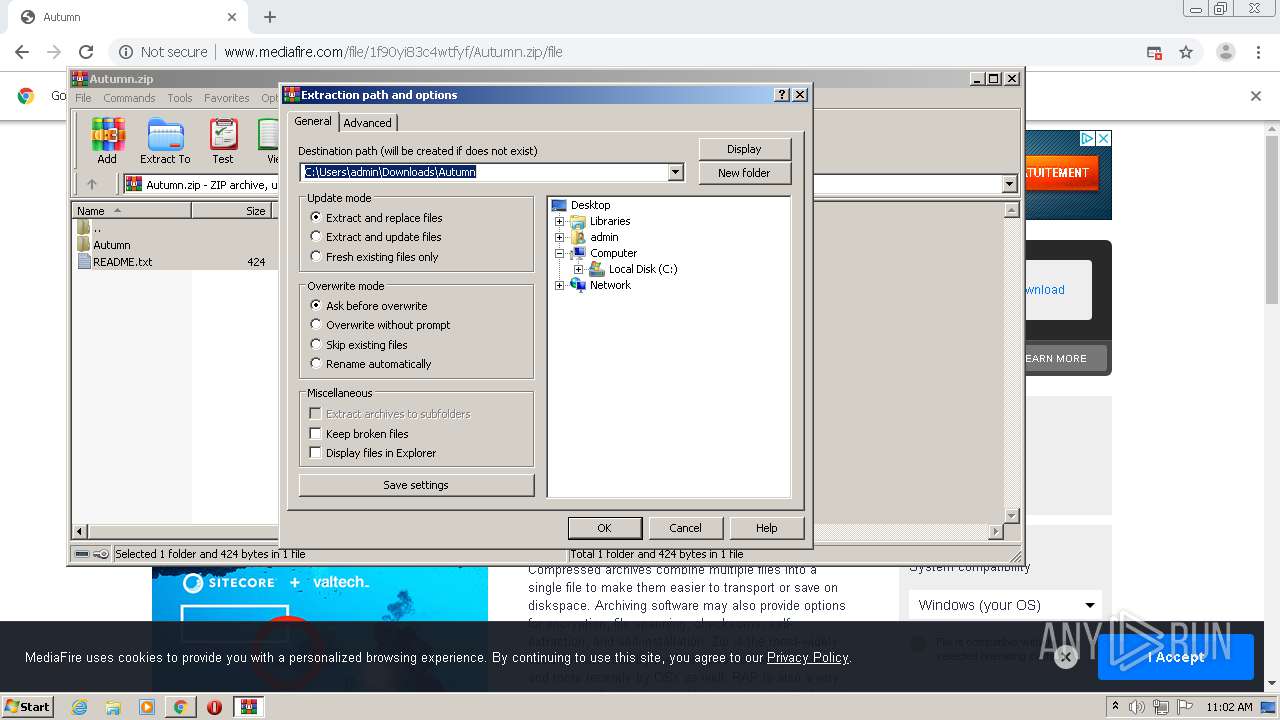Open the Favorites menu
This screenshot has width=1280, height=720.
[227, 98]
